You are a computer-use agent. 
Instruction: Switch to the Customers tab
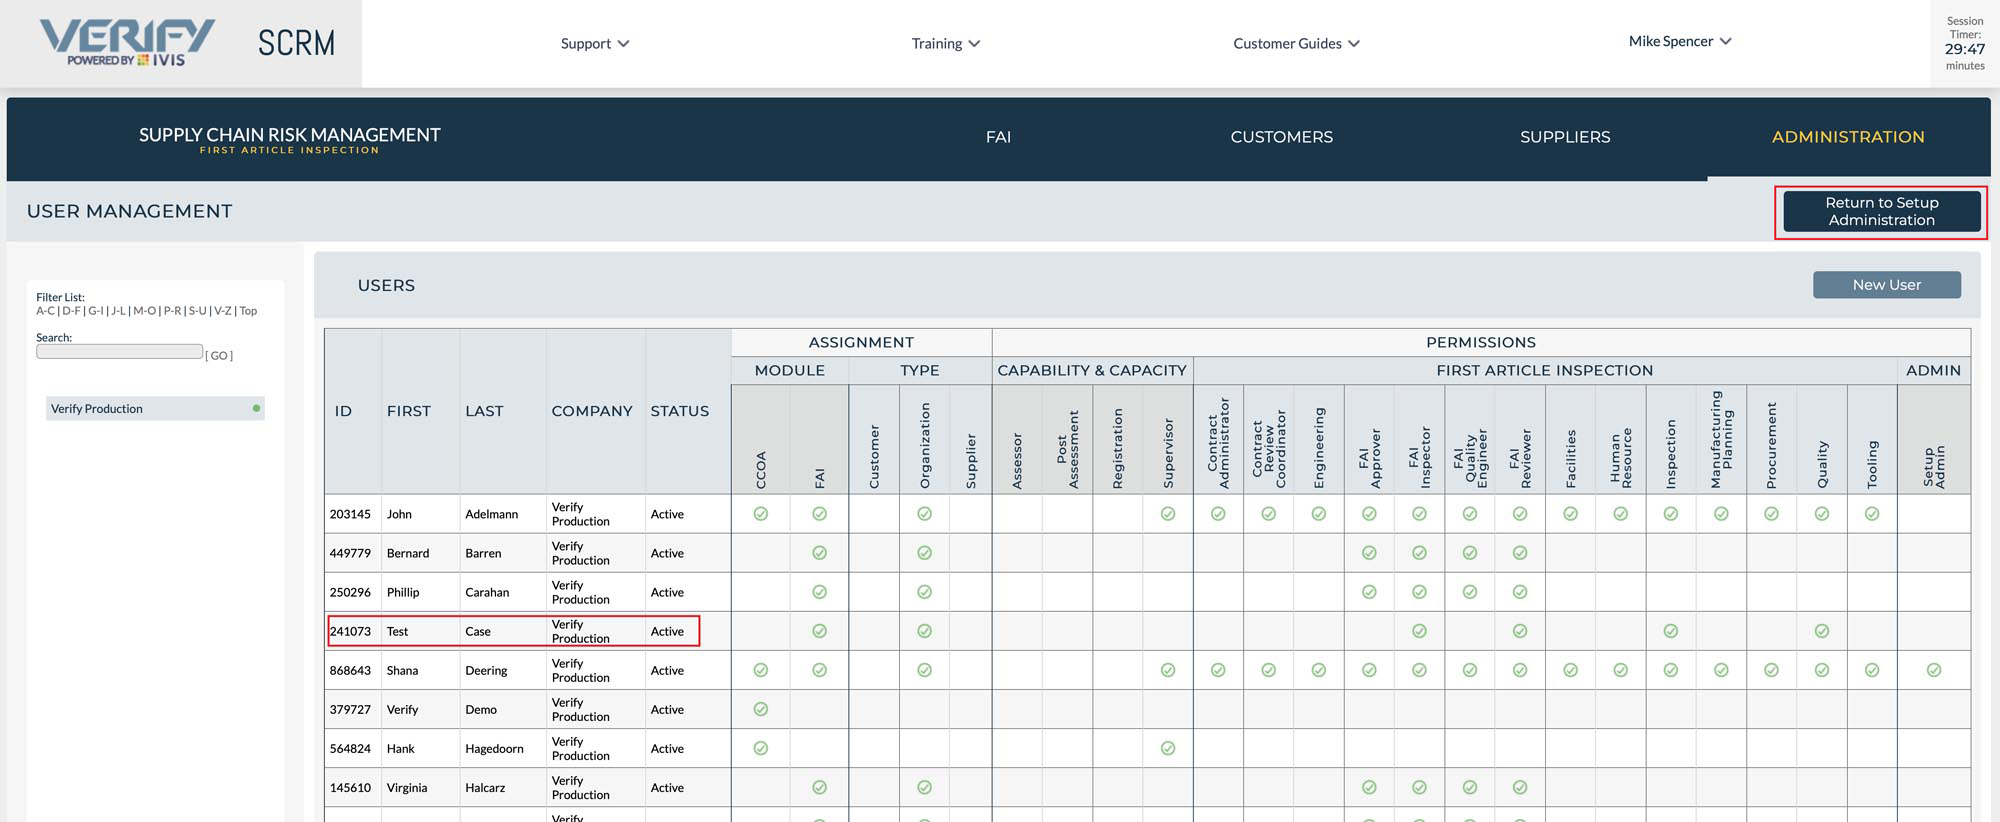pos(1282,137)
